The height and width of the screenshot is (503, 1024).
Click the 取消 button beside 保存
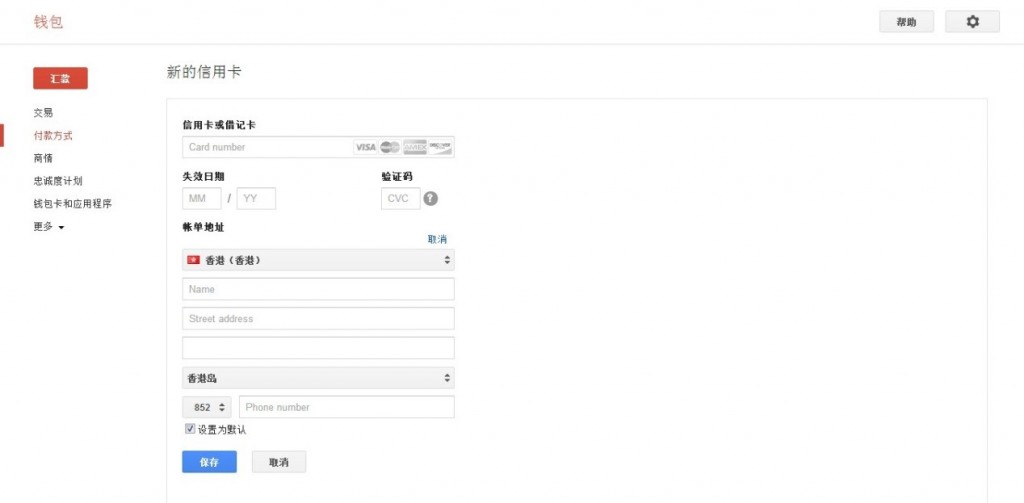tap(279, 462)
